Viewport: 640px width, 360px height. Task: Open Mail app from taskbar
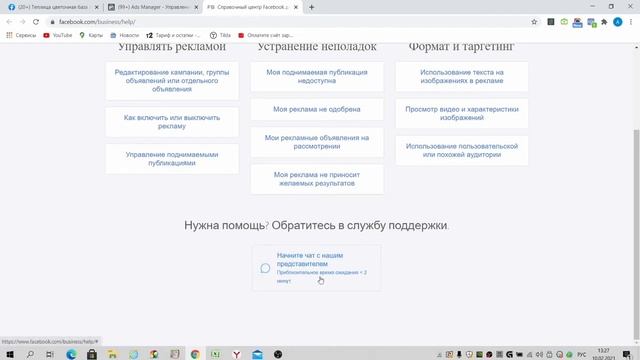click(x=257, y=354)
